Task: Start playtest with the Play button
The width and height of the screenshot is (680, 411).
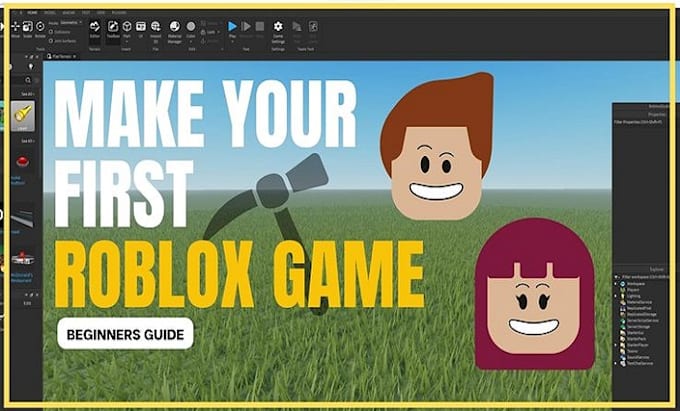Action: (232, 26)
